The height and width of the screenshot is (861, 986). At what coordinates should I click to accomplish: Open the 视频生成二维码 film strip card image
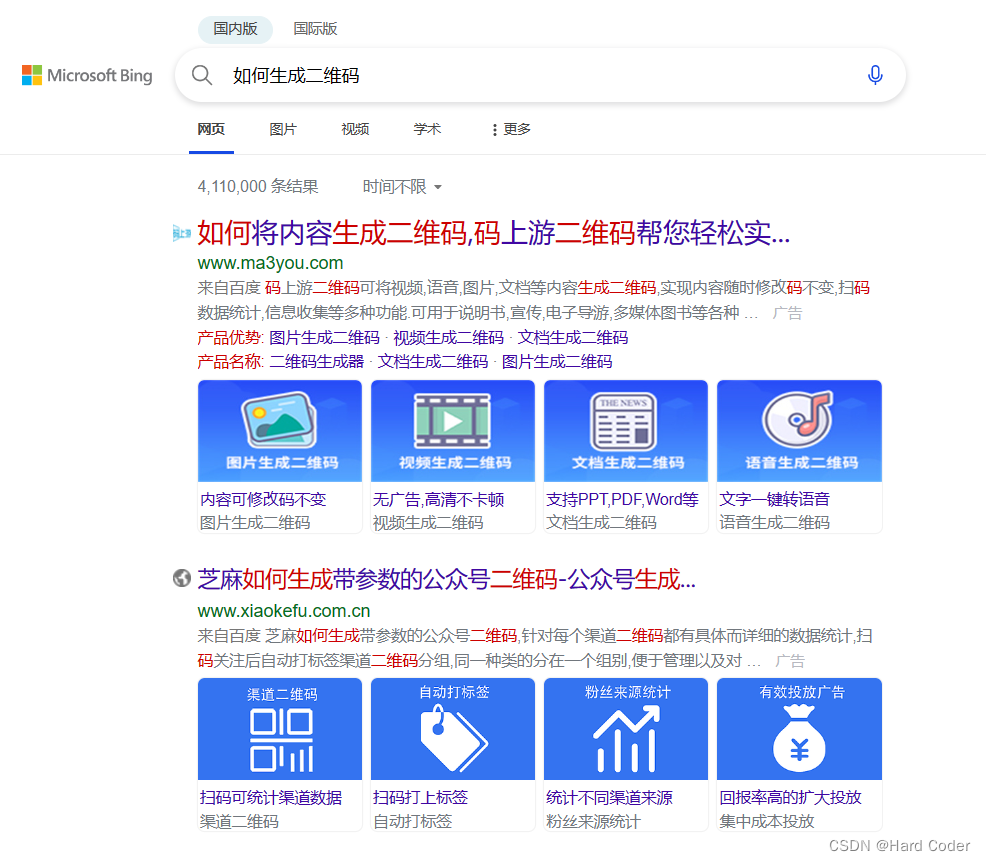[453, 431]
